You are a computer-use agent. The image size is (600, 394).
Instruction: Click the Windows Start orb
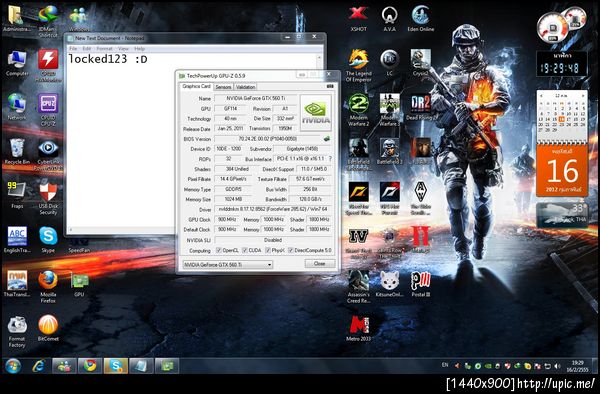tap(13, 366)
